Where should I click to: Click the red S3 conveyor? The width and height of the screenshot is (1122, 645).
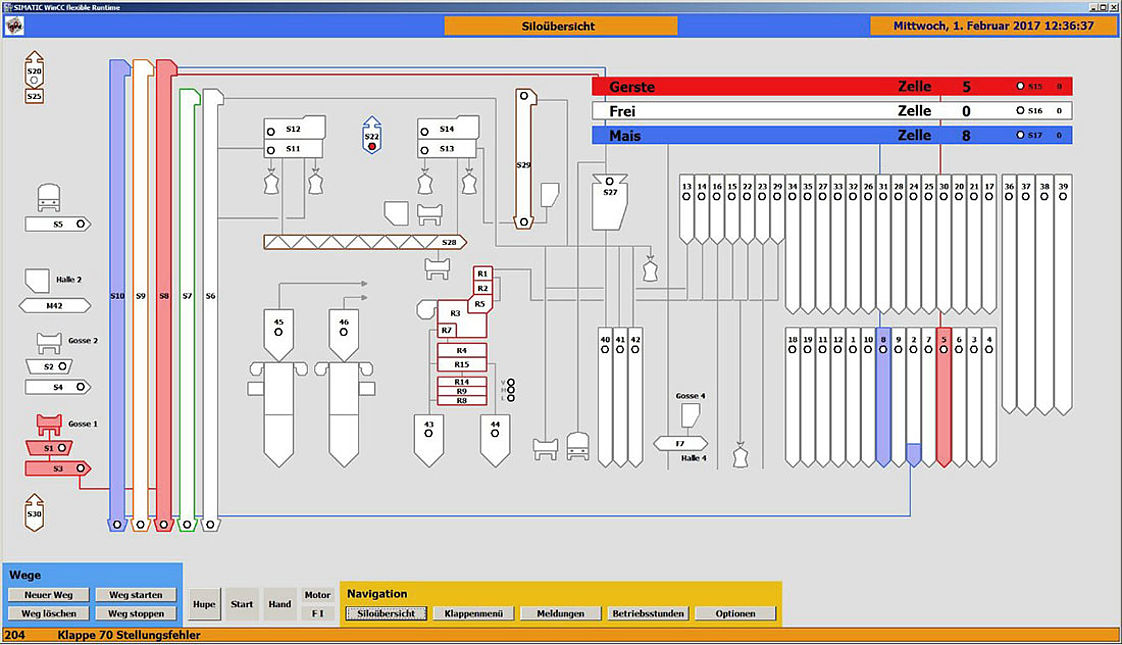(58, 468)
